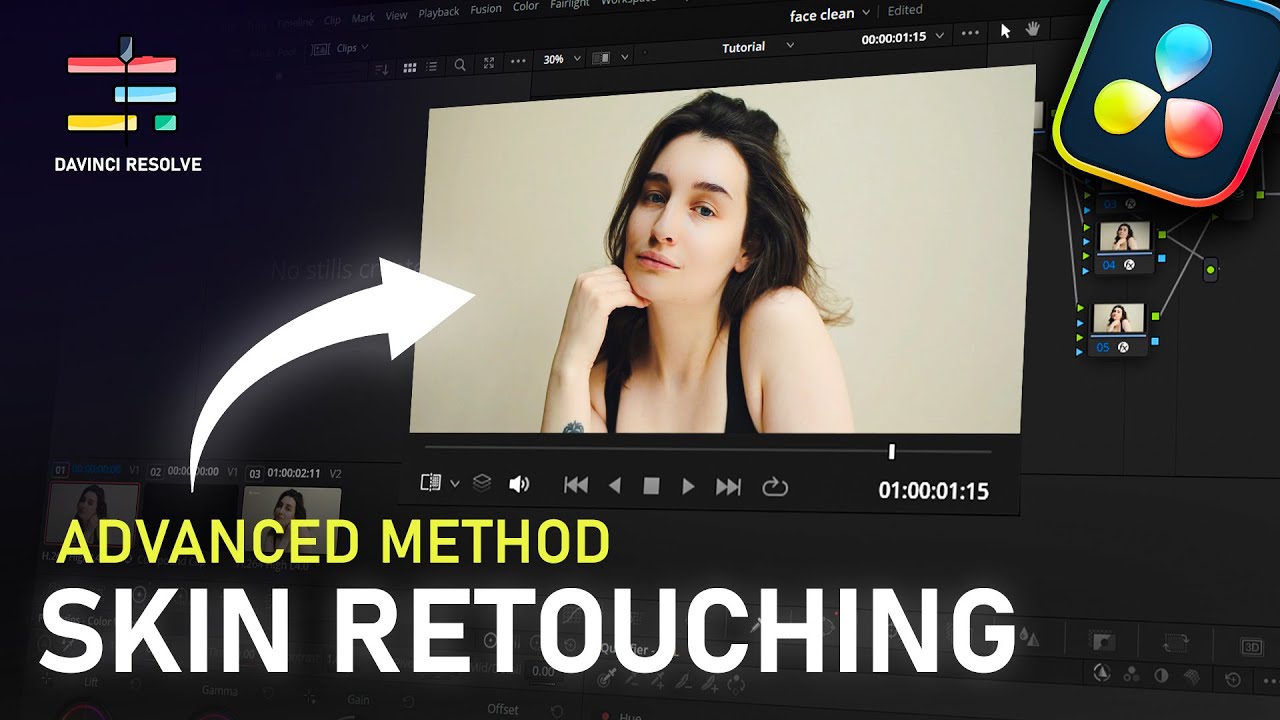Click the sort order icon
The width and height of the screenshot is (1280, 720).
pyautogui.click(x=381, y=69)
